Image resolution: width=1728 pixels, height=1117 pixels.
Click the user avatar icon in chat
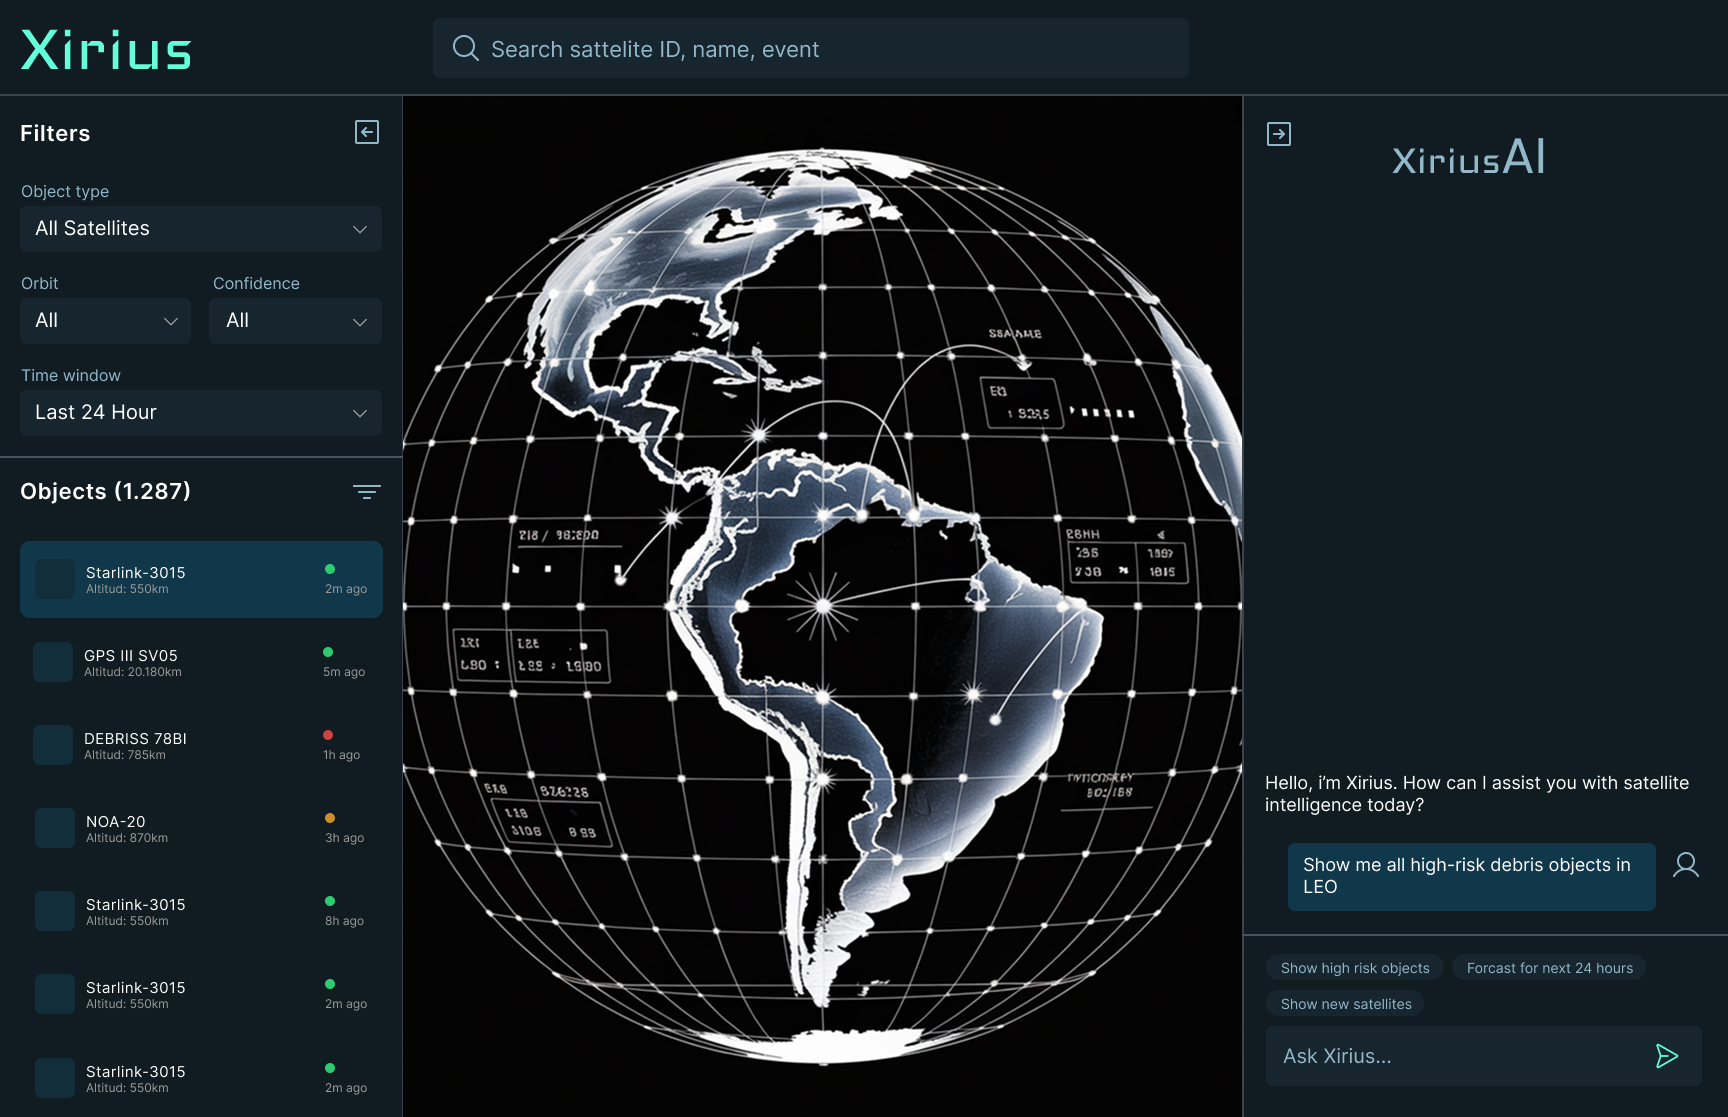[x=1686, y=865]
